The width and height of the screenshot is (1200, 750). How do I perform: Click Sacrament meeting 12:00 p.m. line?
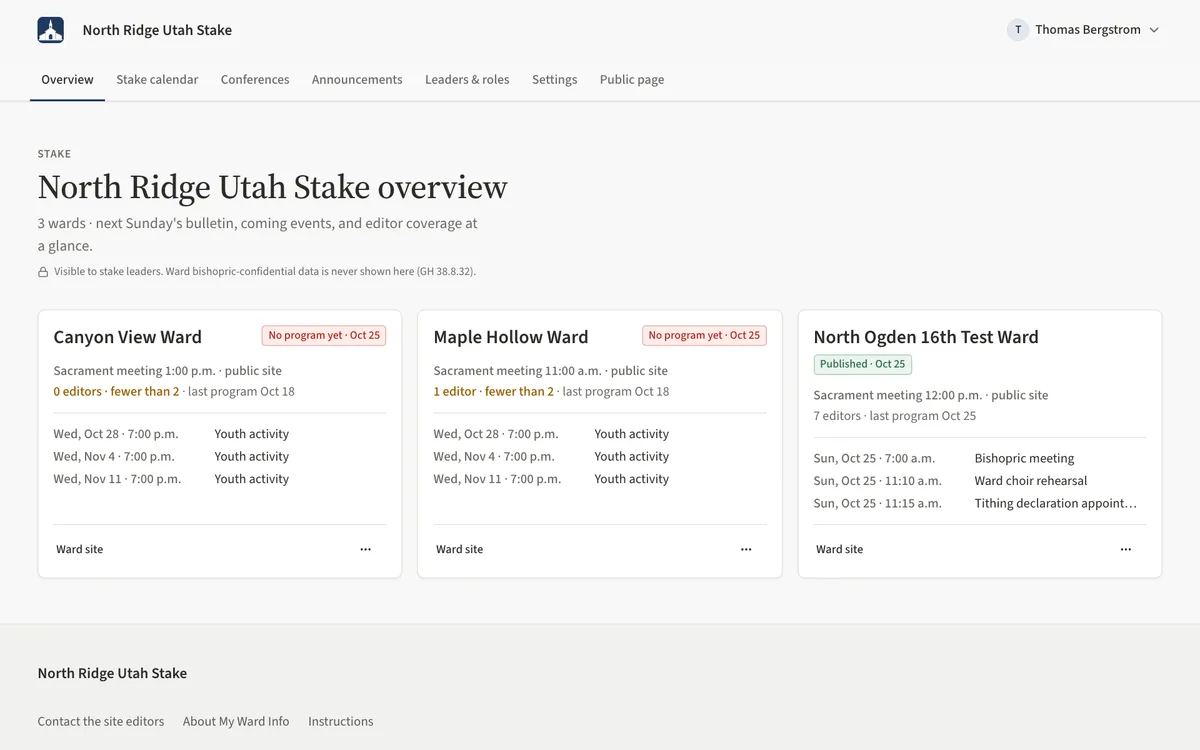coord(931,395)
